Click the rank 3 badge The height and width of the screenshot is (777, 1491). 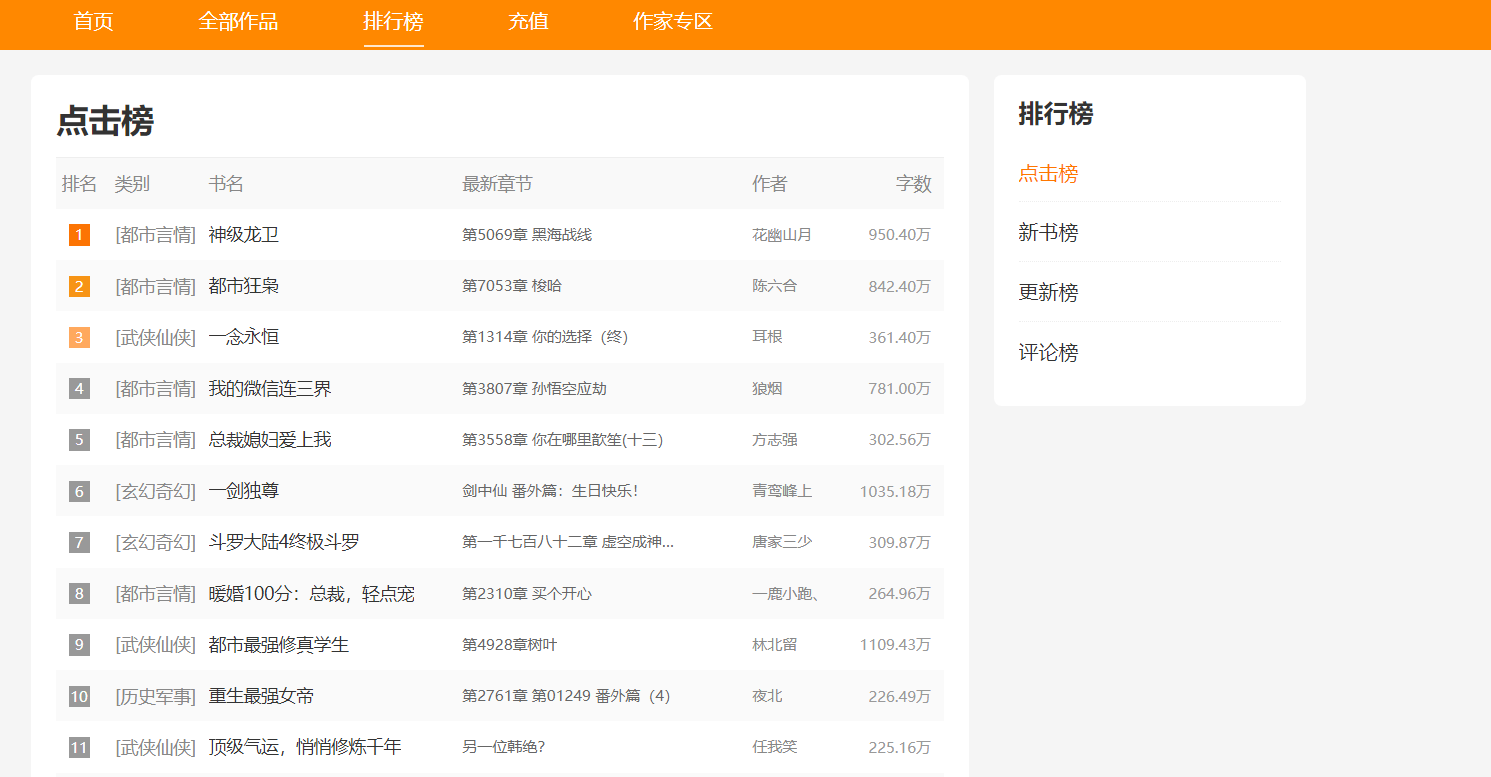click(x=79, y=337)
